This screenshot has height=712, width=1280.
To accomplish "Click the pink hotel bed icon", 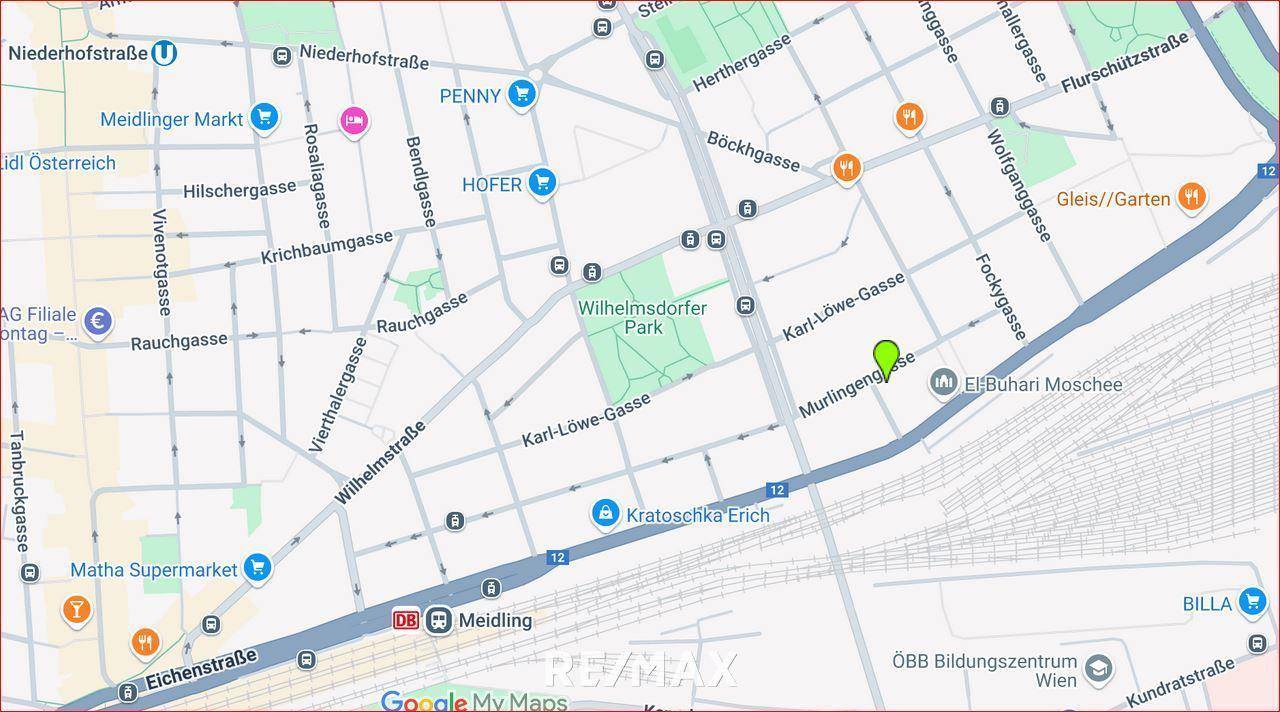I will coord(353,122).
